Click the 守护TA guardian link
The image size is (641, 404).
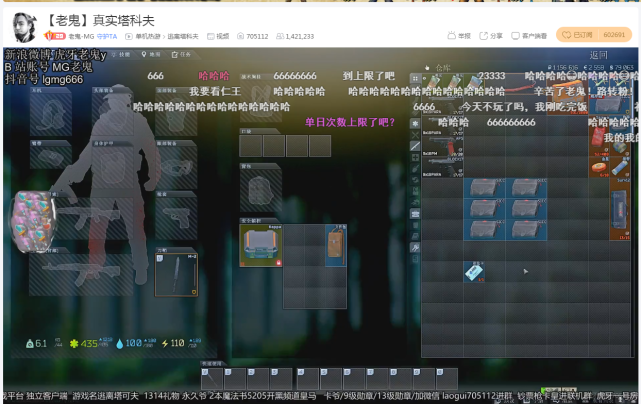pos(107,36)
